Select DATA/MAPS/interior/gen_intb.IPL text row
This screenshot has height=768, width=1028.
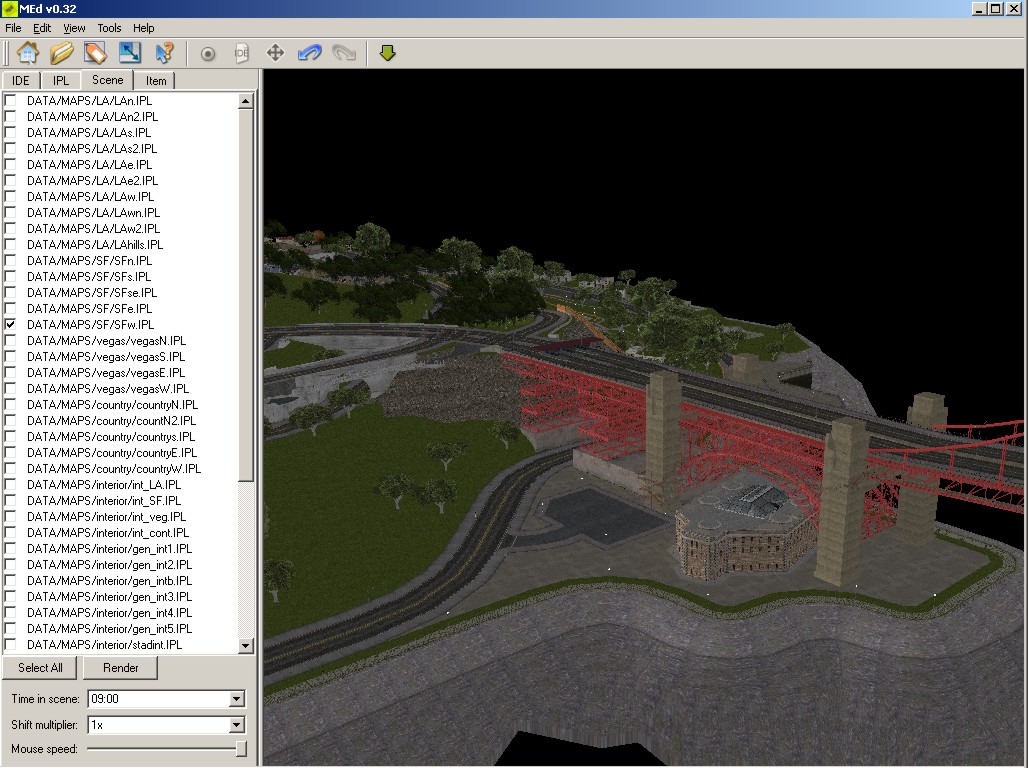pyautogui.click(x=109, y=580)
